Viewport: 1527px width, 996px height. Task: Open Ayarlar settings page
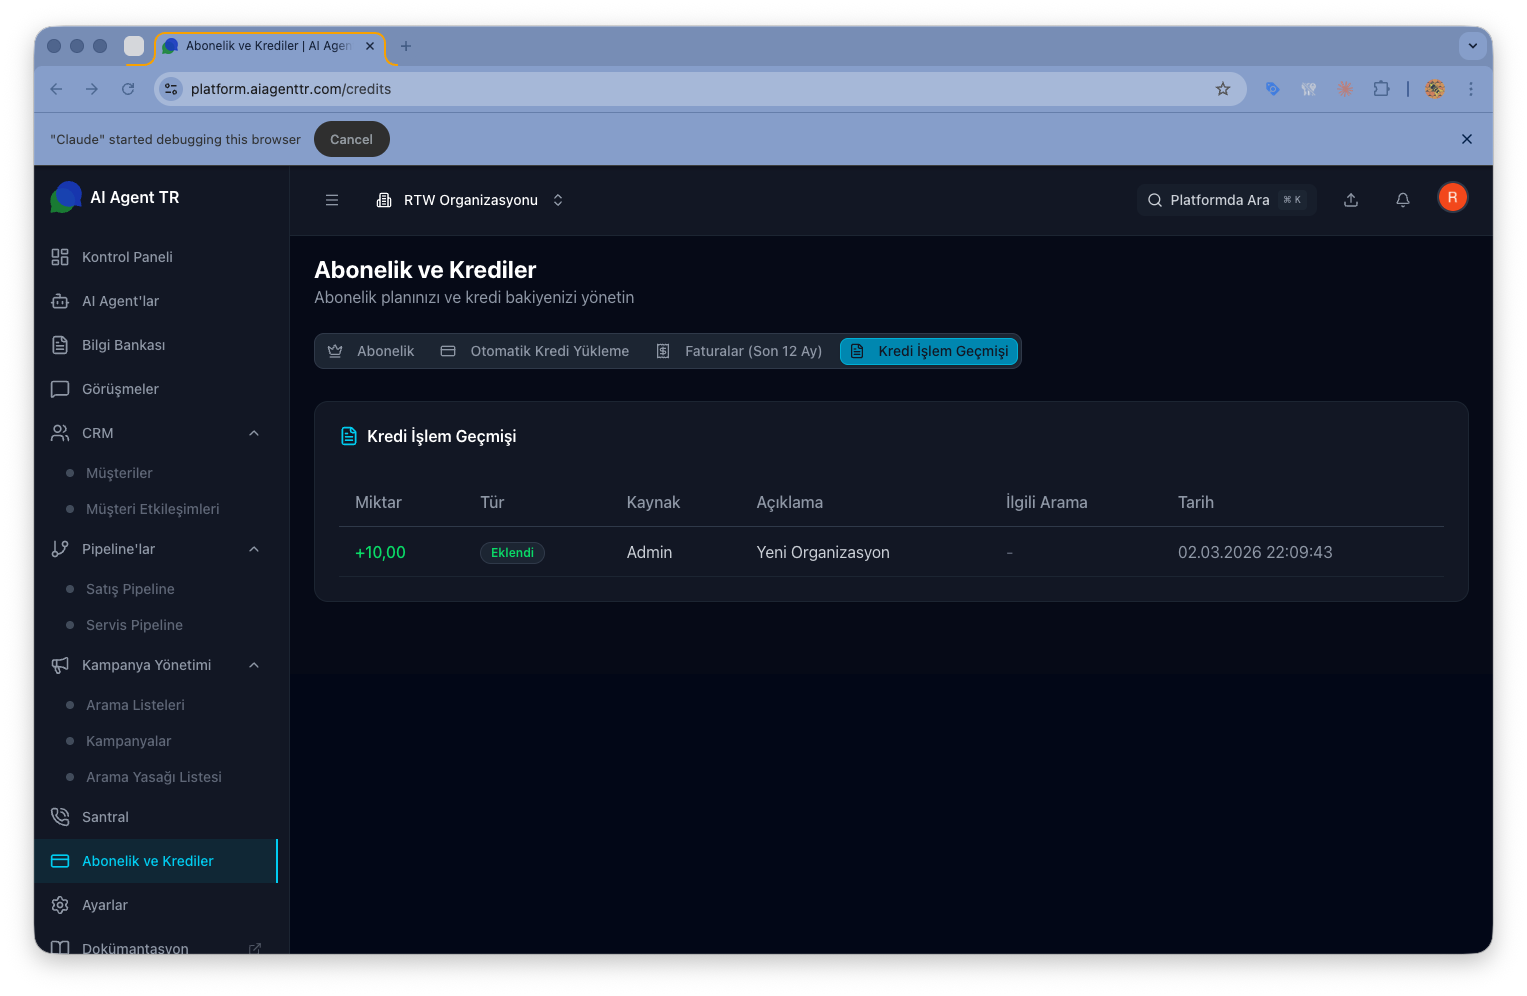pos(156,905)
